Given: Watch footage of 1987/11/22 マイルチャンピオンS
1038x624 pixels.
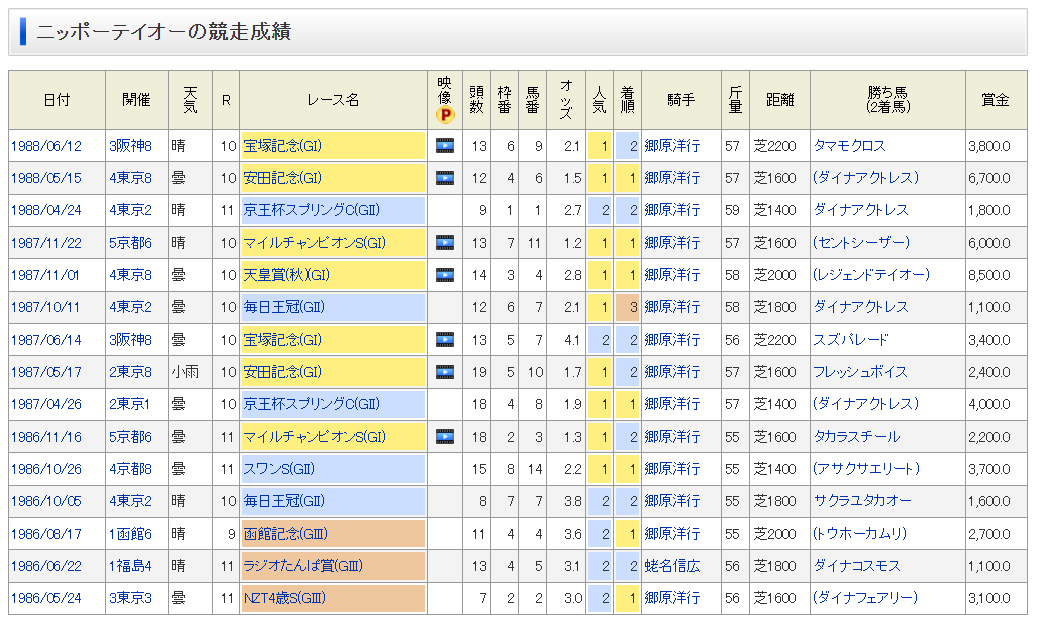Looking at the screenshot, I should pyautogui.click(x=445, y=243).
